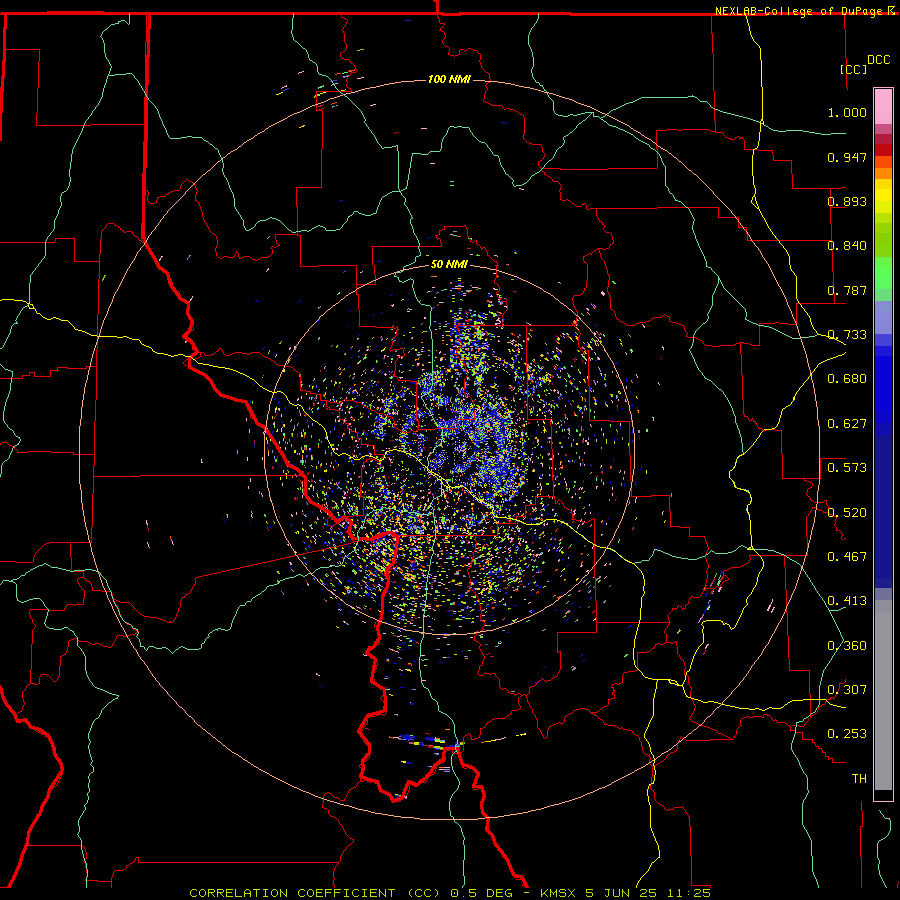Click the 0.947 legend value
The width and height of the screenshot is (900, 900).
point(847,157)
